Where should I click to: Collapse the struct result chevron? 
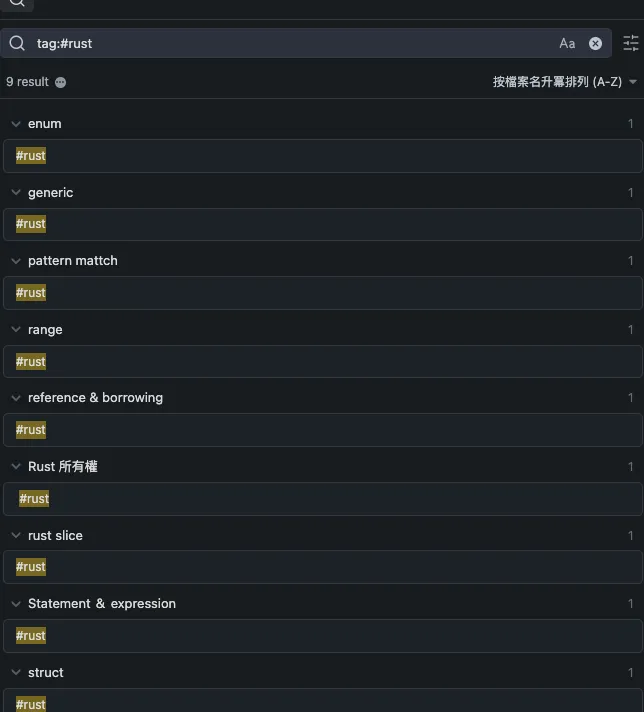click(15, 673)
